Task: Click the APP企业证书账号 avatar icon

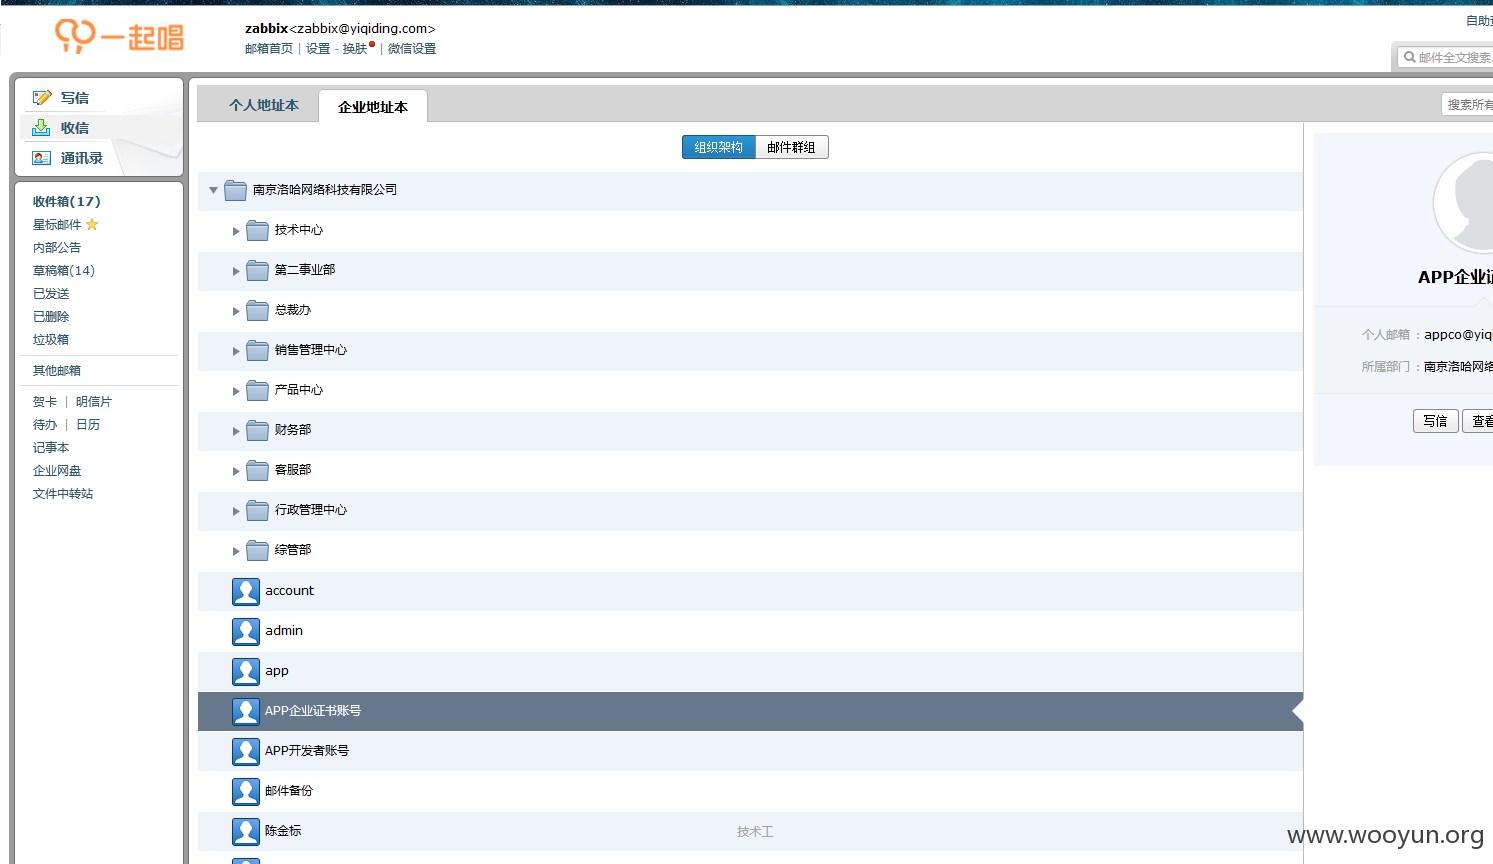Action: pos(246,711)
